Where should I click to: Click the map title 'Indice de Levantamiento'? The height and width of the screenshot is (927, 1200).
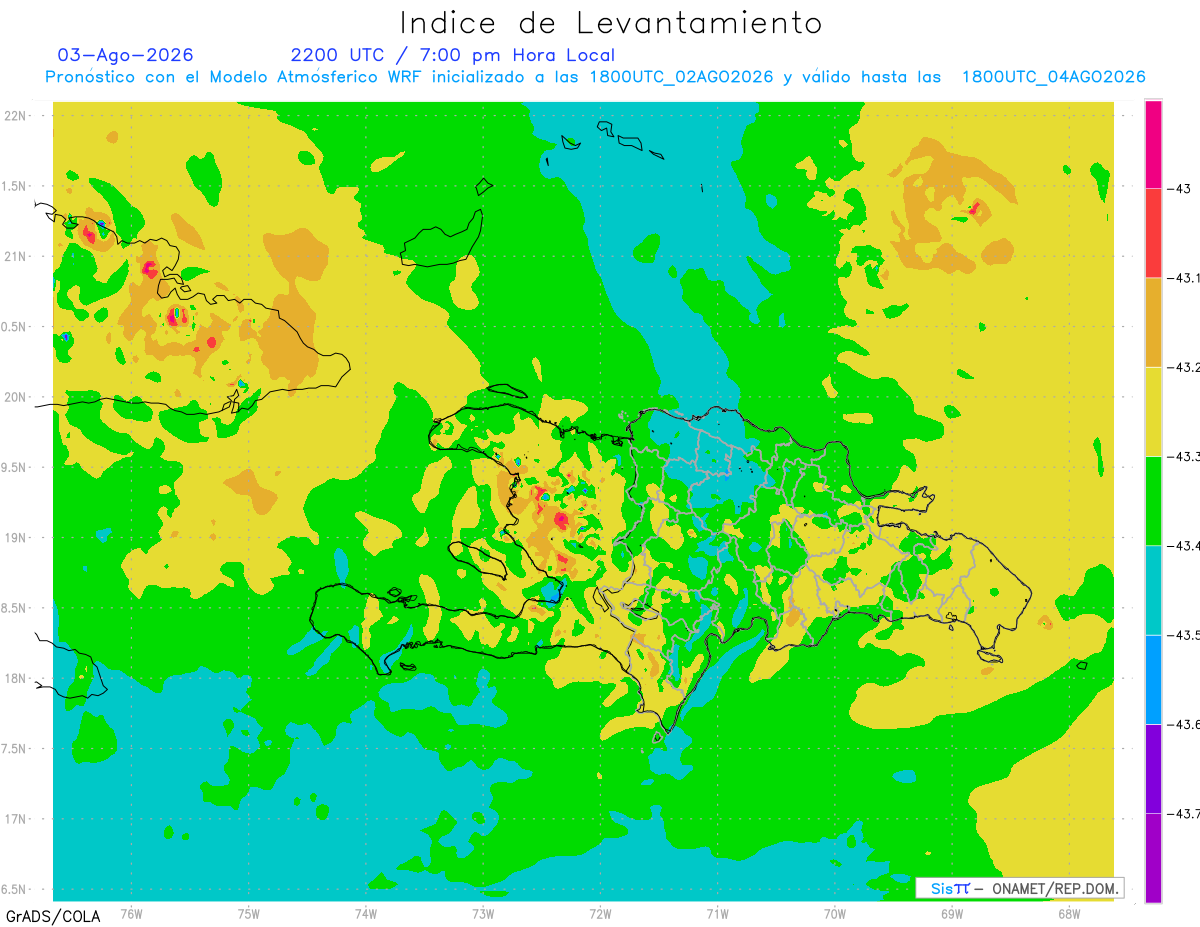tap(611, 23)
